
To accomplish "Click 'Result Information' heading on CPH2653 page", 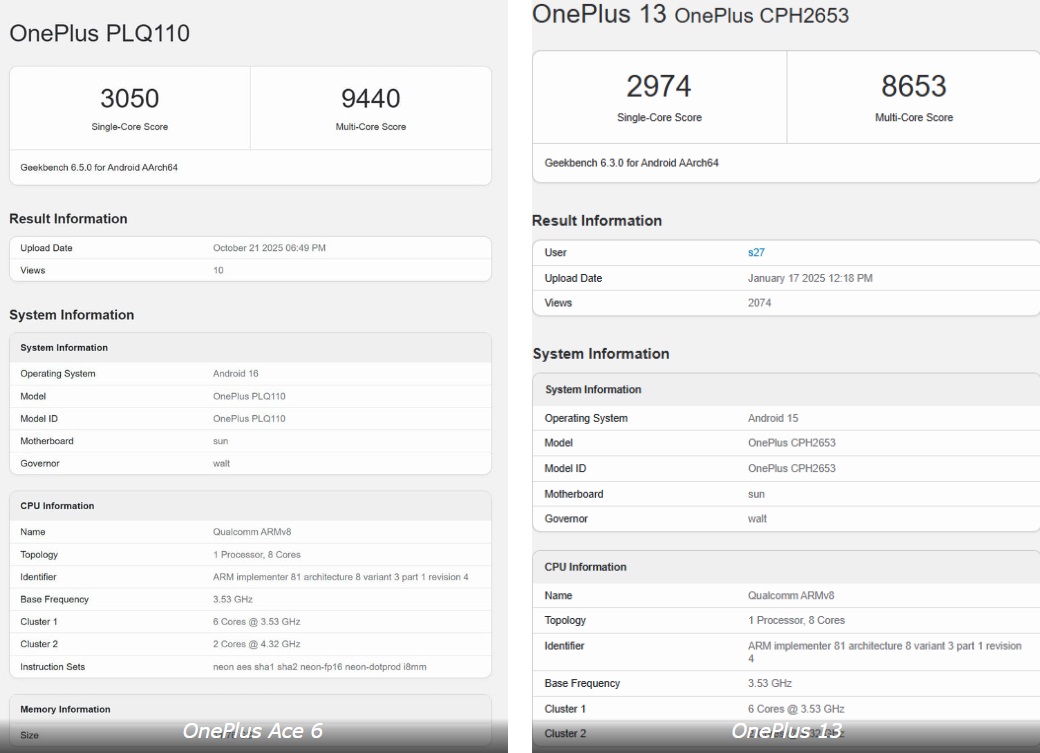I will [x=596, y=220].
